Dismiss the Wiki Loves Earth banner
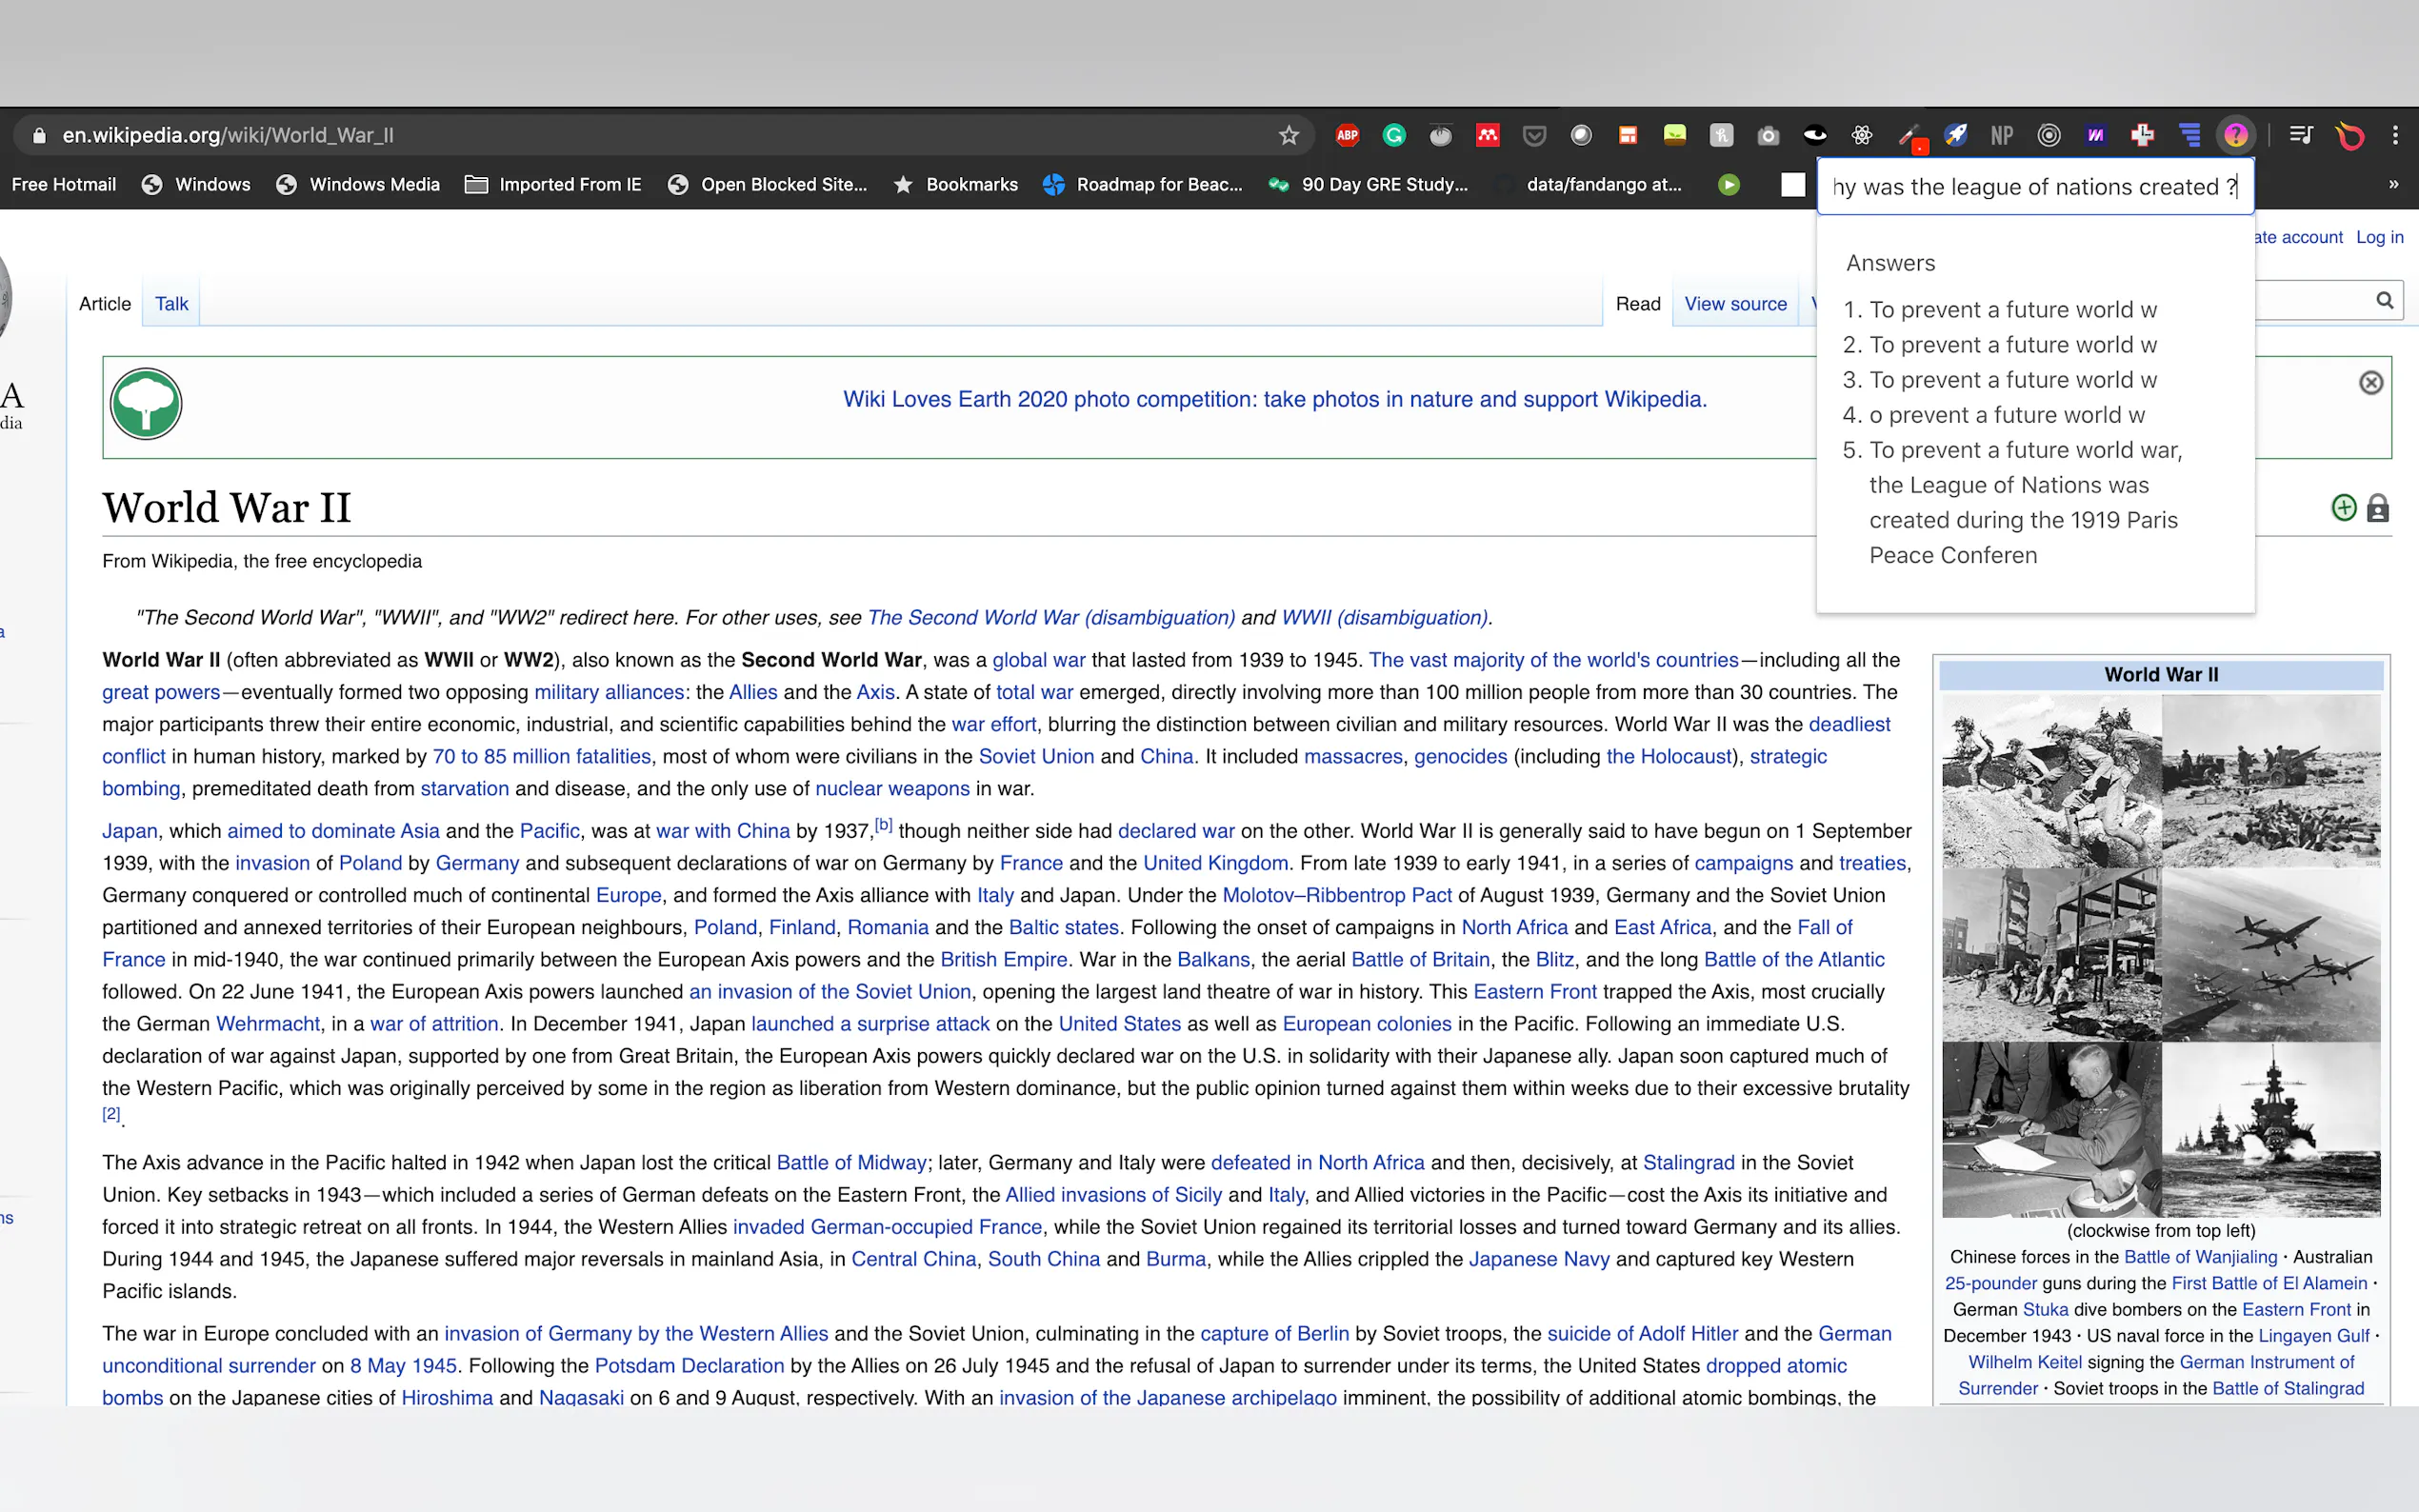Image resolution: width=2419 pixels, height=1512 pixels. [x=2371, y=383]
